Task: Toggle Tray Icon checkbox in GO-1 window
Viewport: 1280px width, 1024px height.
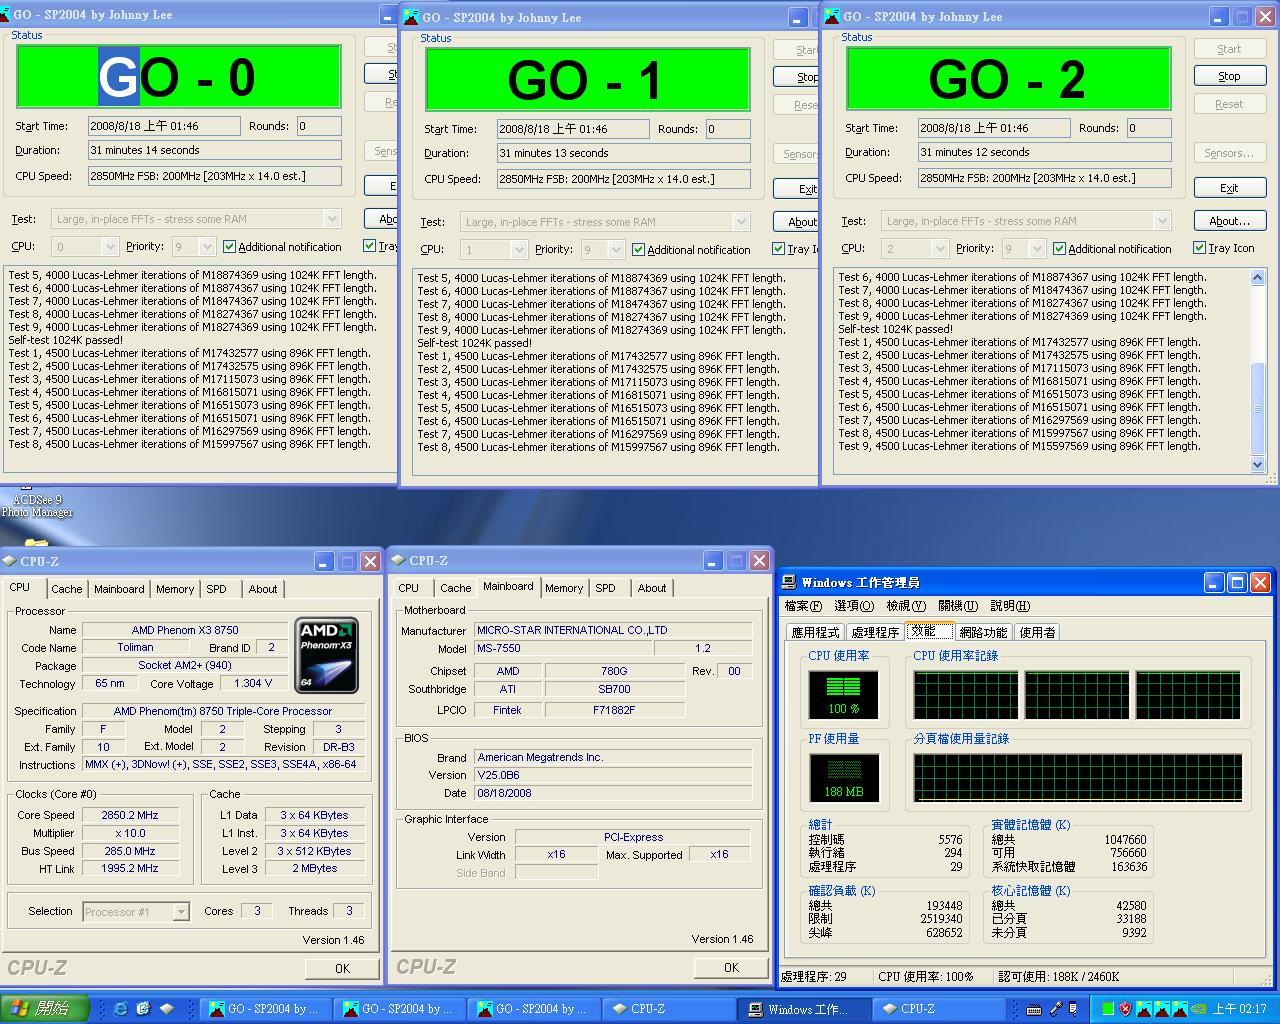Action: (796, 249)
